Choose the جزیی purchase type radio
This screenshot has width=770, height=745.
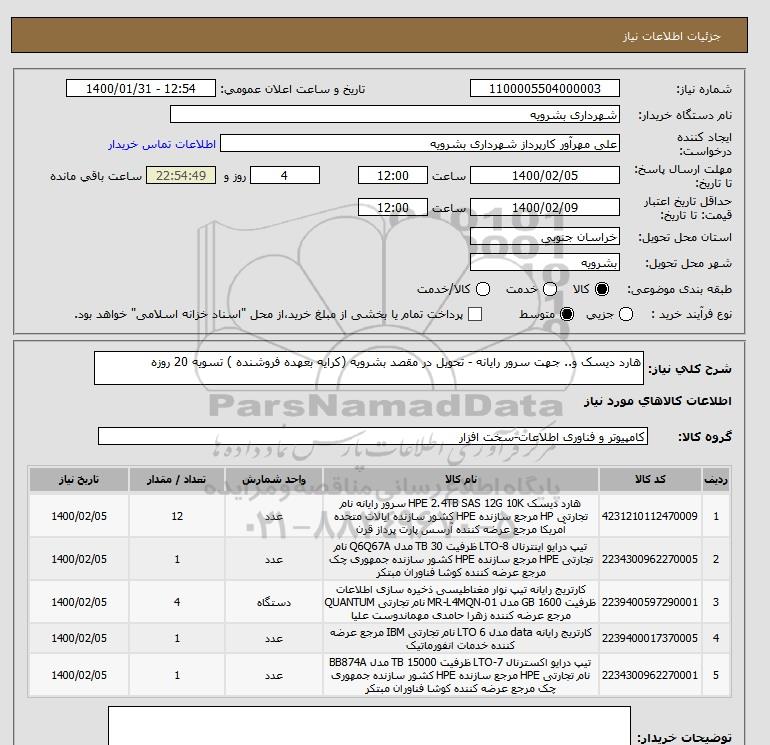point(626,314)
